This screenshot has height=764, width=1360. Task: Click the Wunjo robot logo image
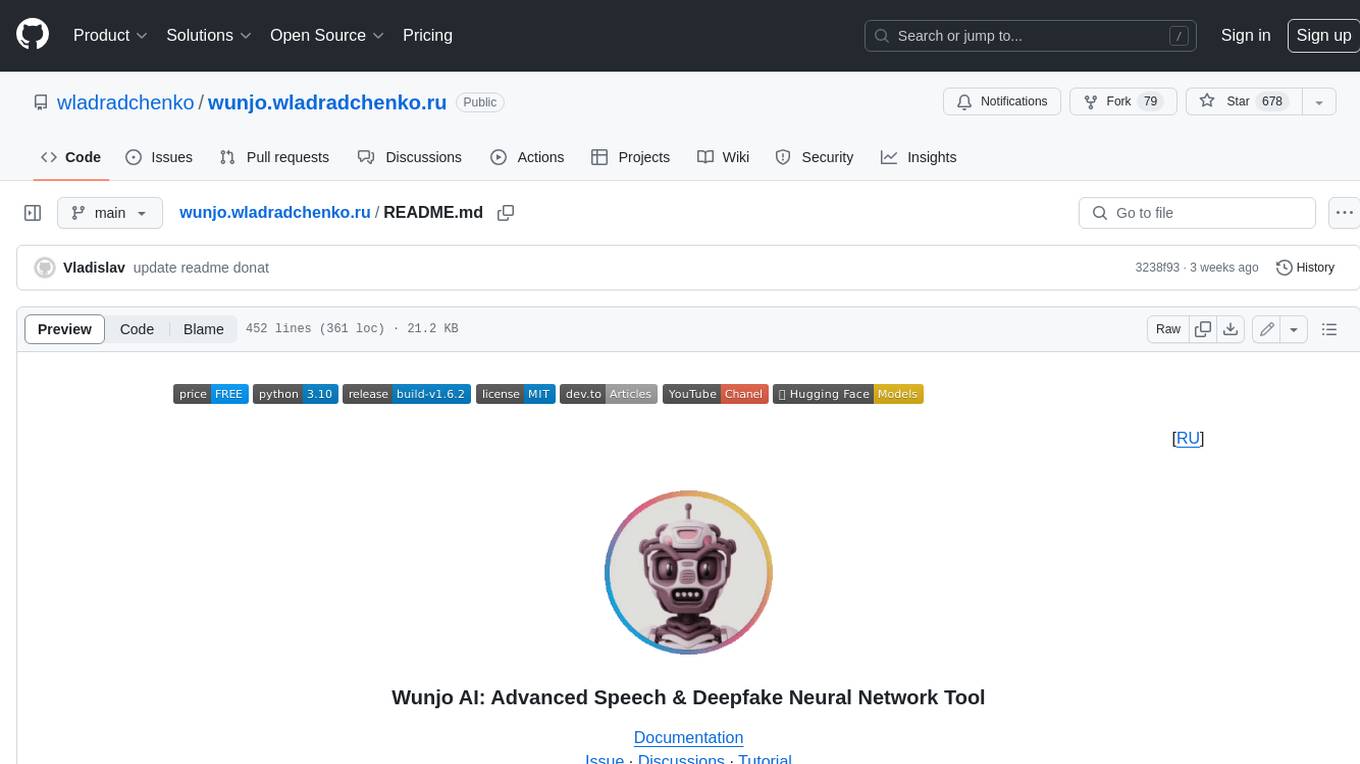point(688,572)
